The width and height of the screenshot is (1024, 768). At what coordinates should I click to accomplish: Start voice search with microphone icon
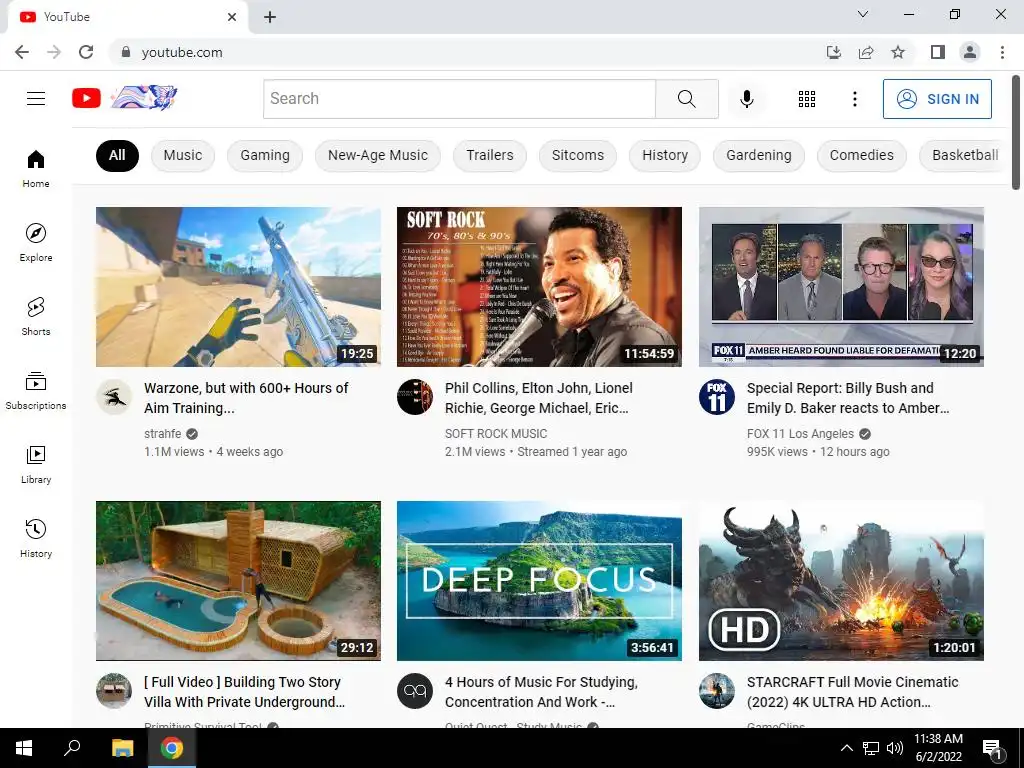pos(746,99)
